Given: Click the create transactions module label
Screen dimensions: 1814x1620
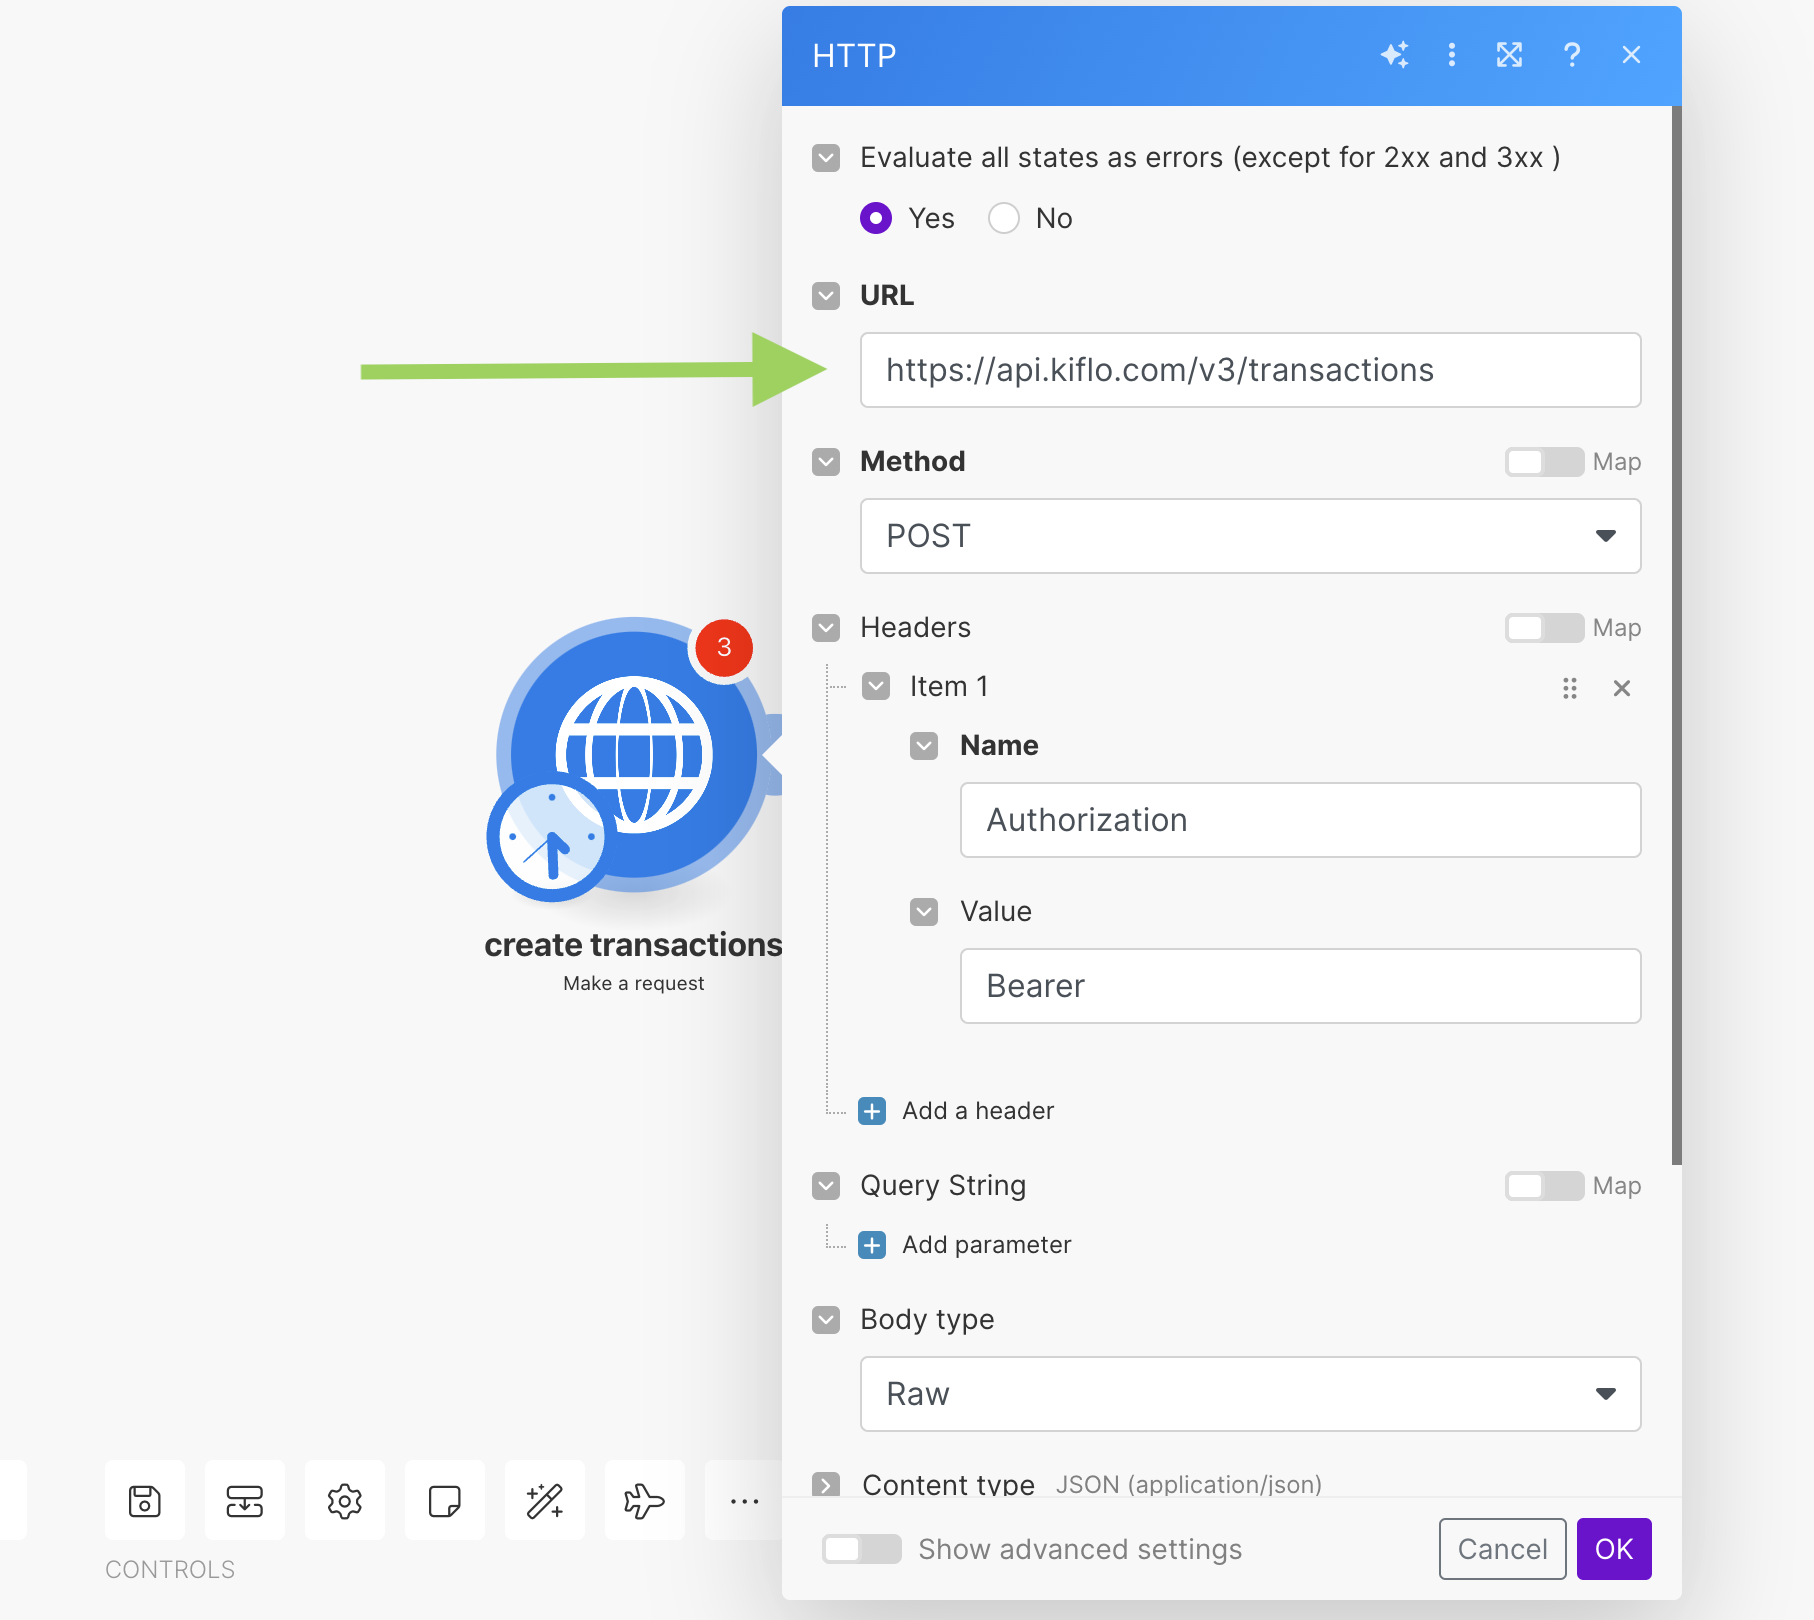Looking at the screenshot, I should click(x=633, y=945).
